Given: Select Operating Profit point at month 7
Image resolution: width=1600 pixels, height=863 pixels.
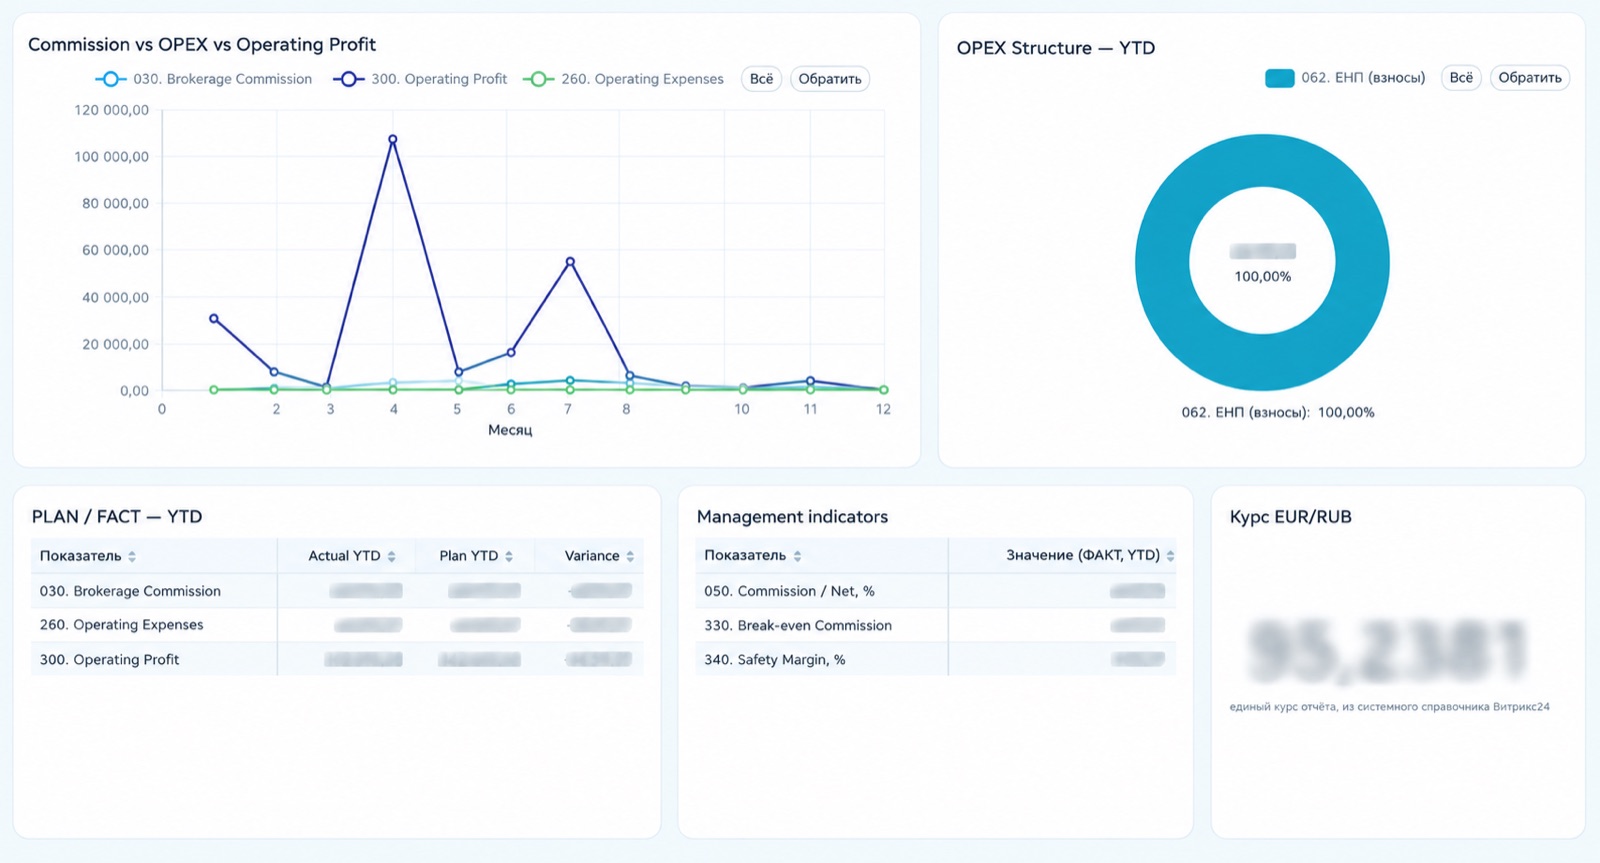Looking at the screenshot, I should point(570,262).
